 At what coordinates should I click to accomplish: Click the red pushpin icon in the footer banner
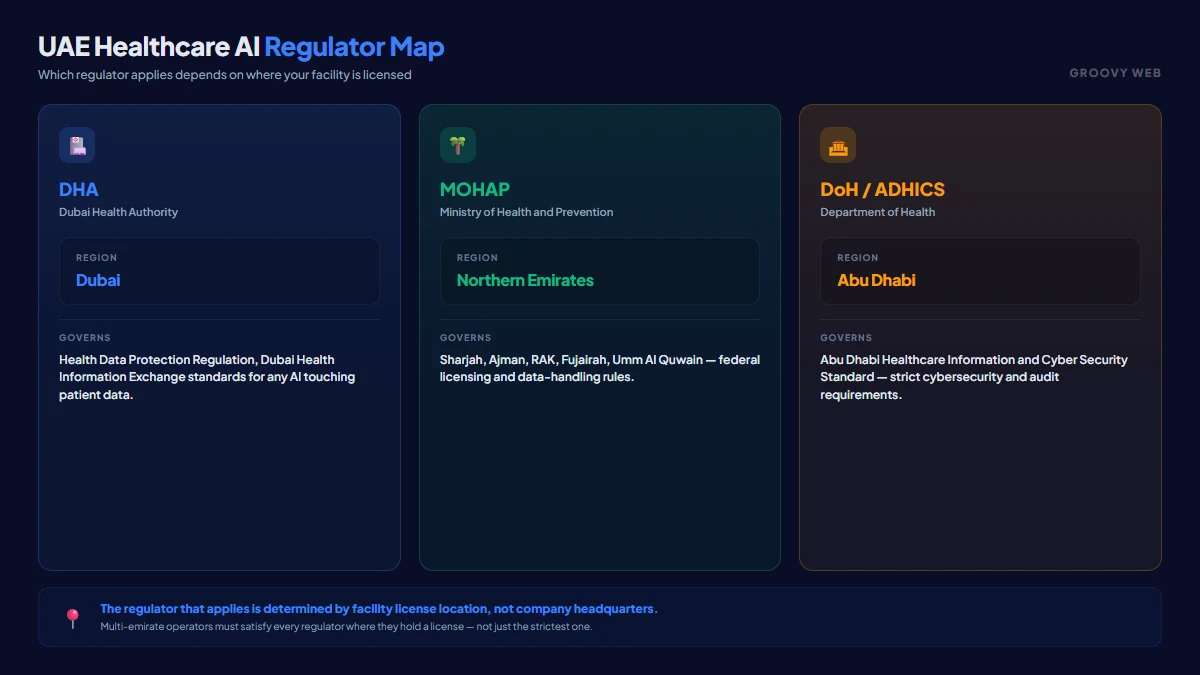click(72, 618)
